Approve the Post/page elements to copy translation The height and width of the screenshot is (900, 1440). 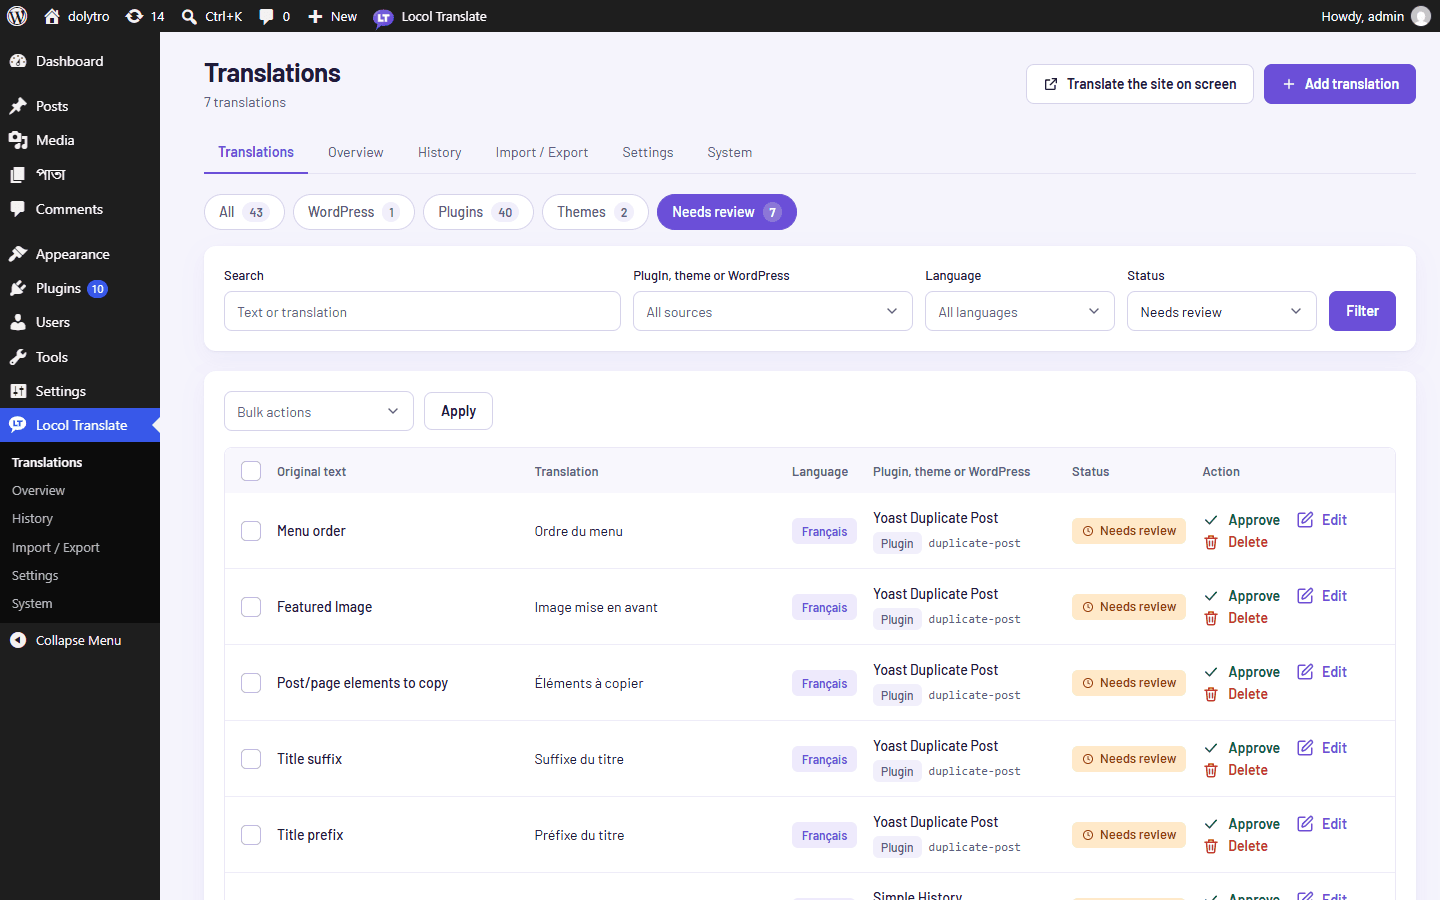pyautogui.click(x=1242, y=672)
